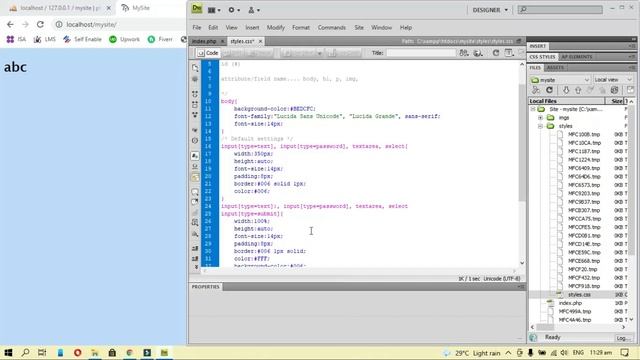The height and width of the screenshot is (360, 640).
Task: Open the Windows Start menu
Action: (x=8, y=353)
